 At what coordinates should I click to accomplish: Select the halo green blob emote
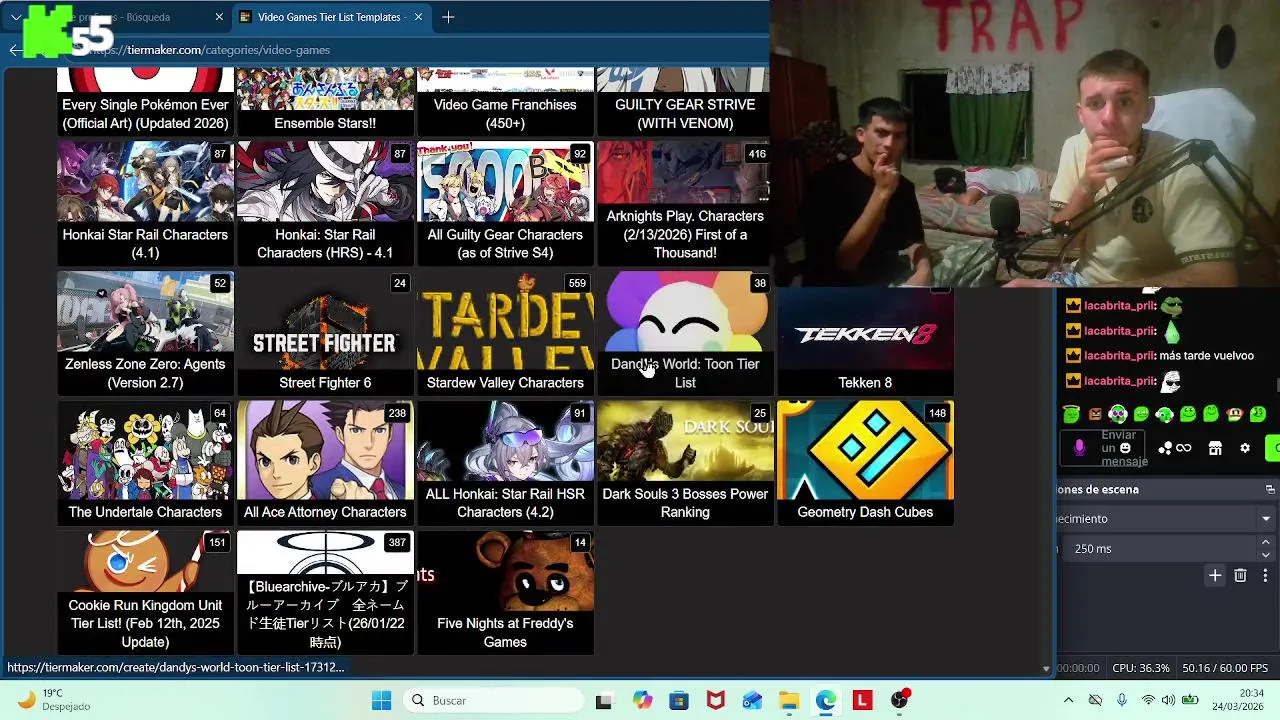pyautogui.click(x=1072, y=413)
